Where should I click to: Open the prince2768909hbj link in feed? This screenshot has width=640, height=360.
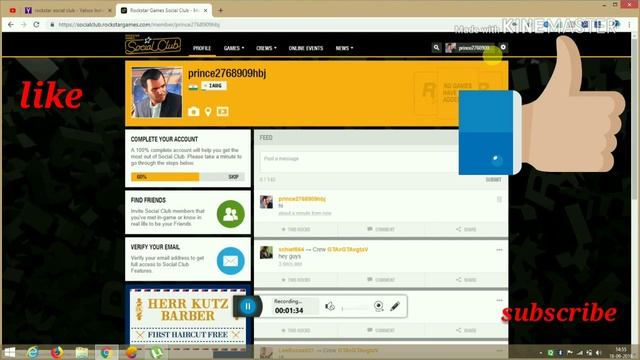[302, 199]
